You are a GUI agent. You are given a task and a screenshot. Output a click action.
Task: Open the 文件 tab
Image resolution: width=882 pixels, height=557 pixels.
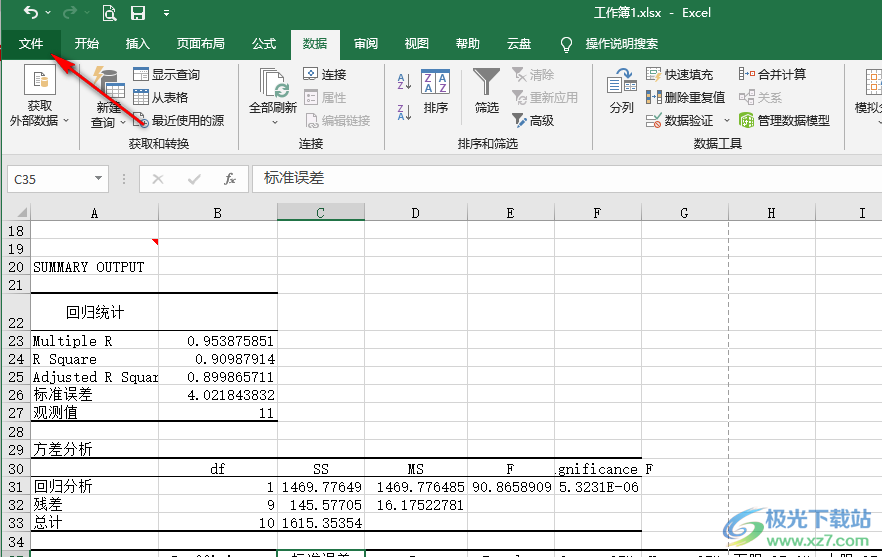point(31,44)
